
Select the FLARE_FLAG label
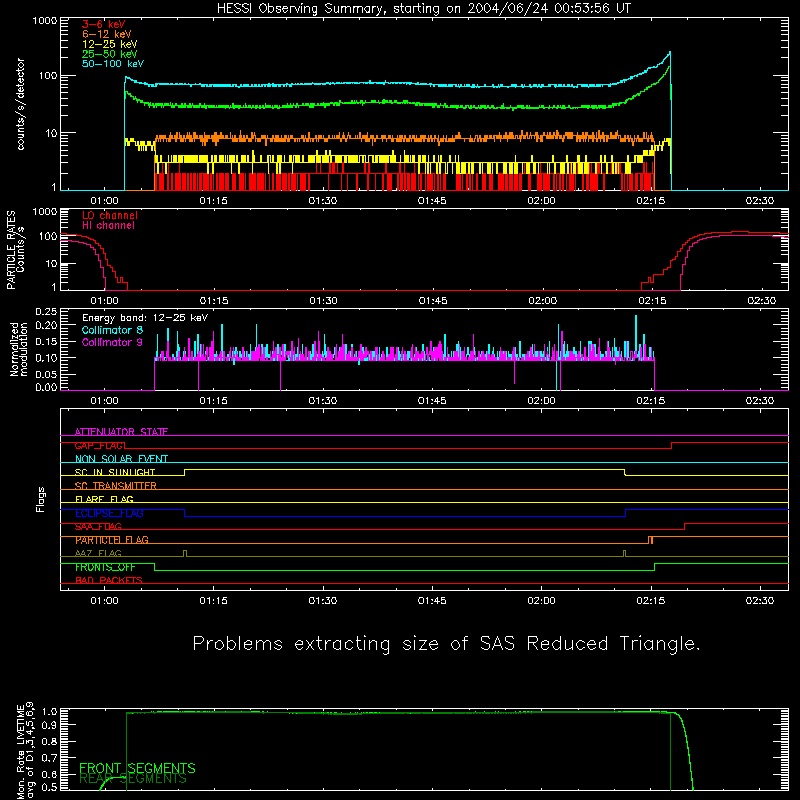104,499
